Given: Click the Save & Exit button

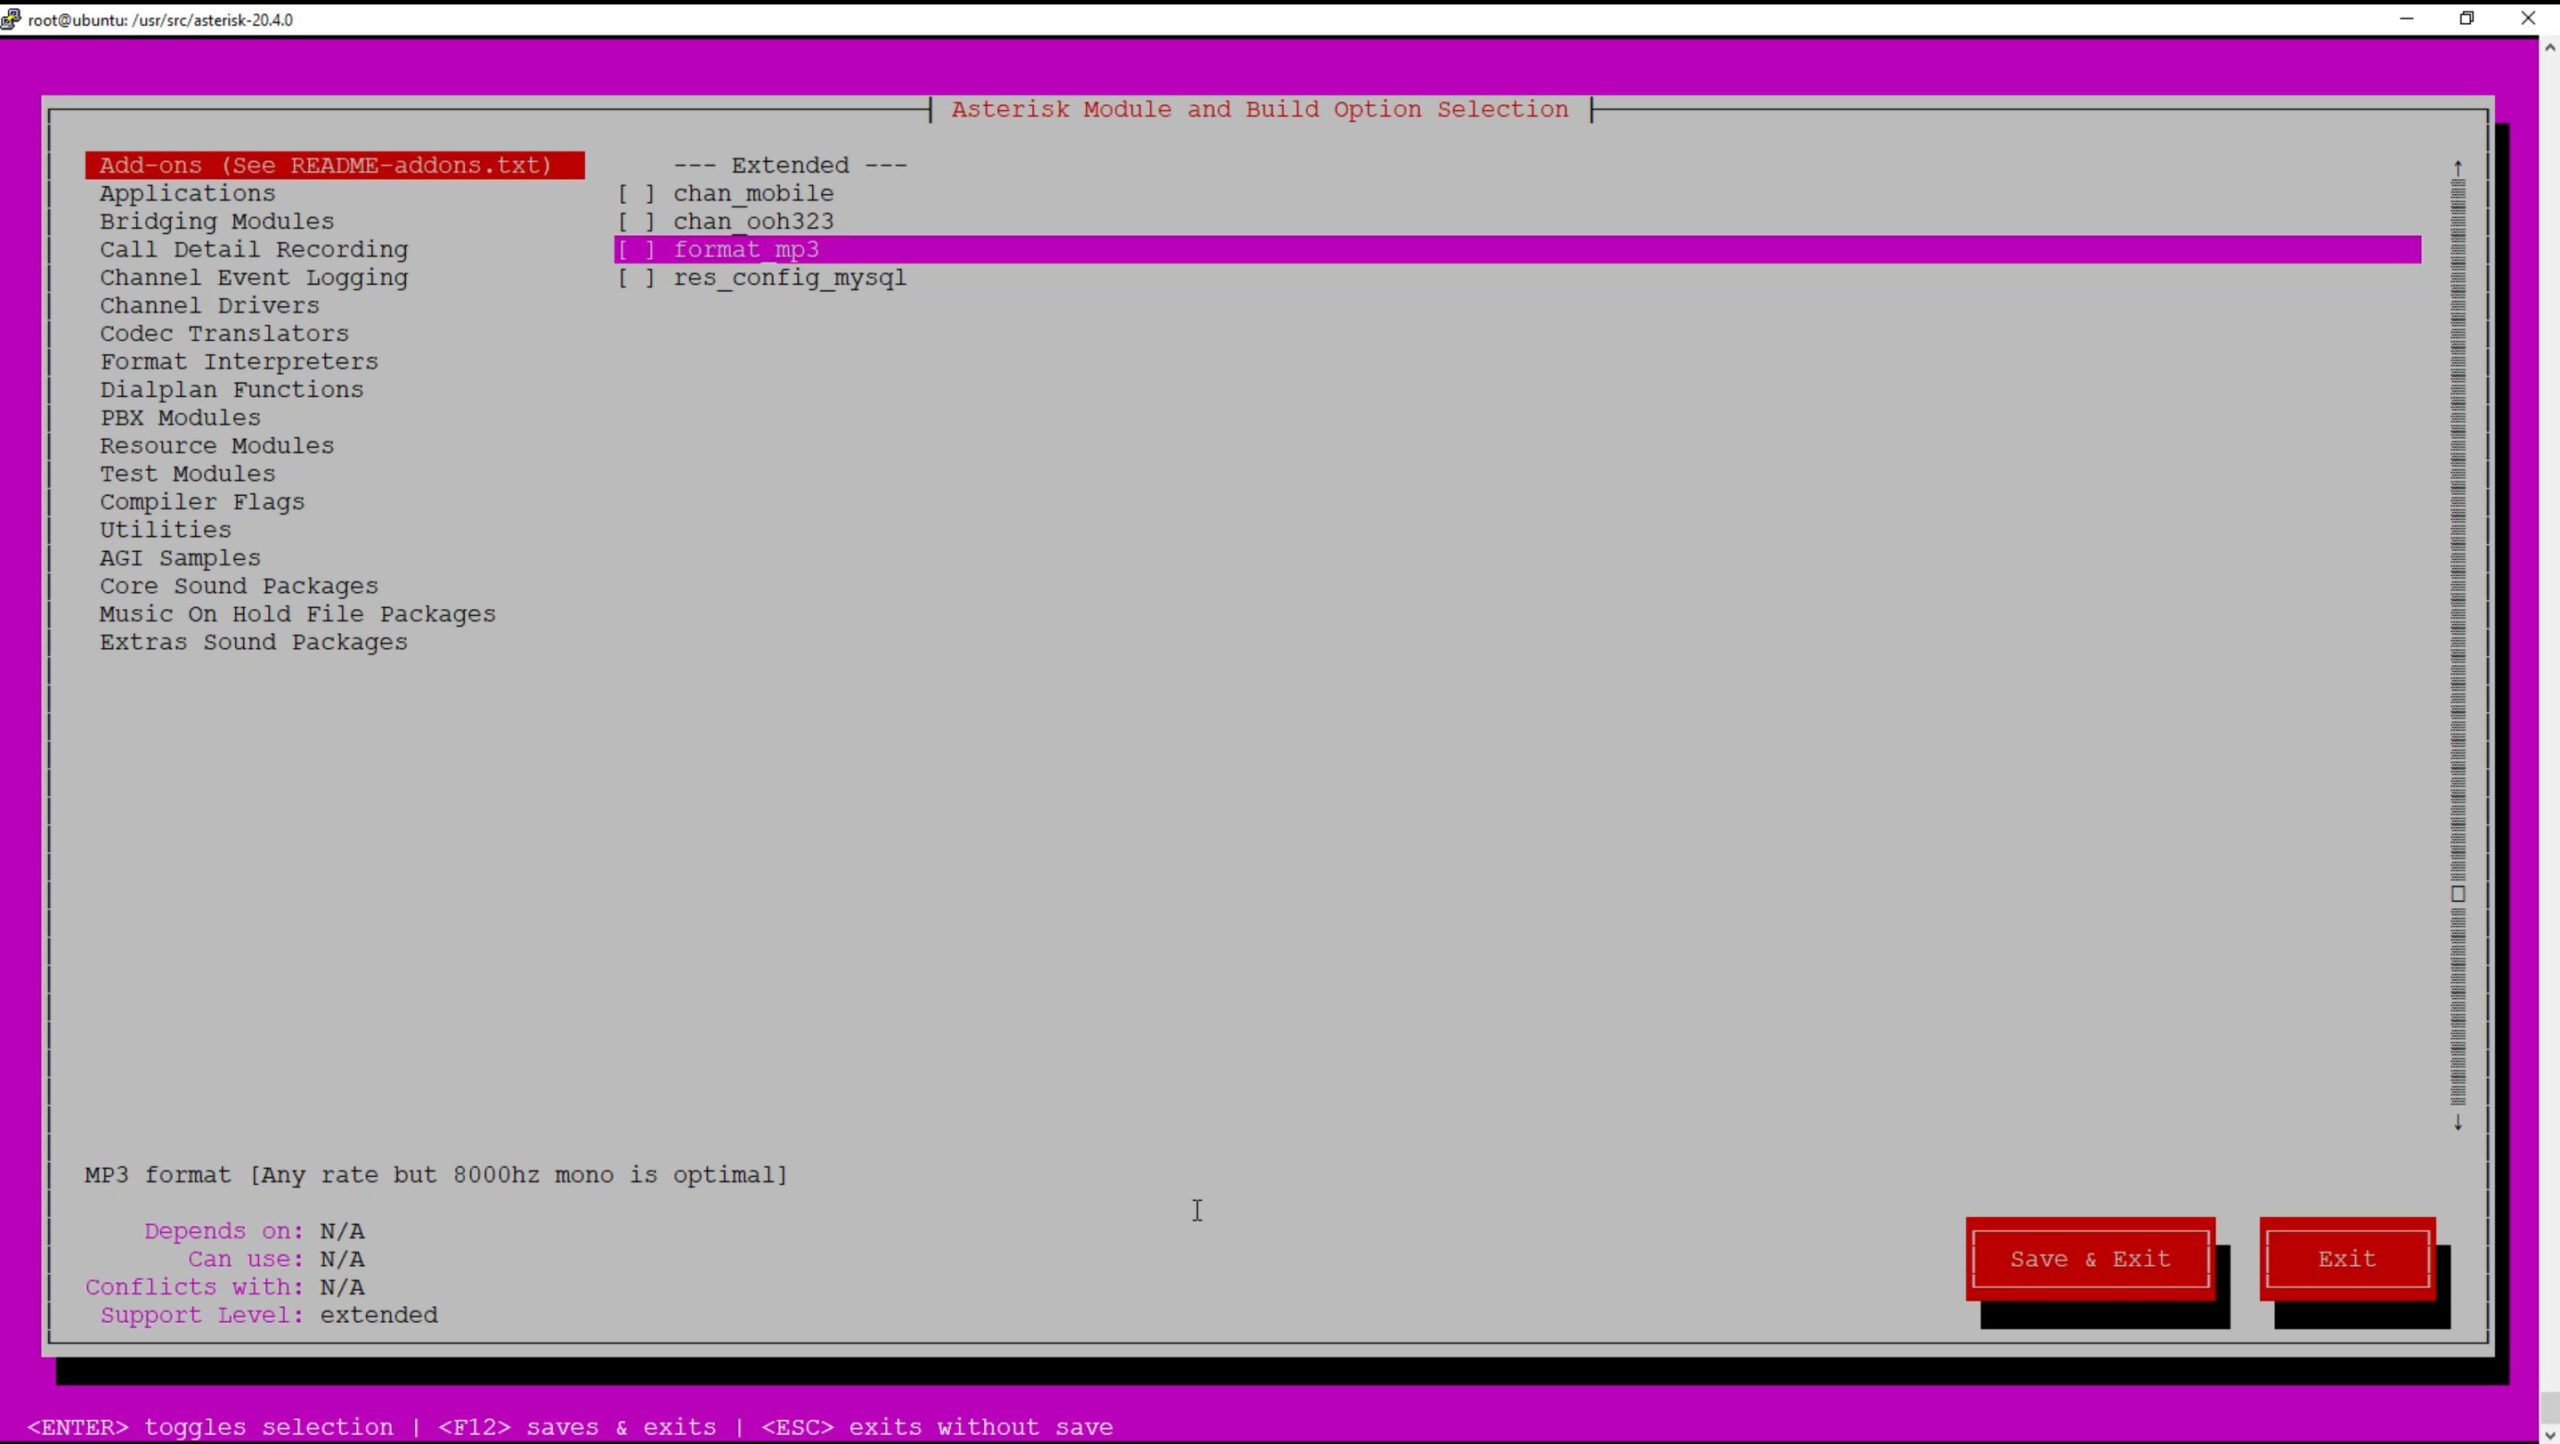Looking at the screenshot, I should pyautogui.click(x=2090, y=1258).
